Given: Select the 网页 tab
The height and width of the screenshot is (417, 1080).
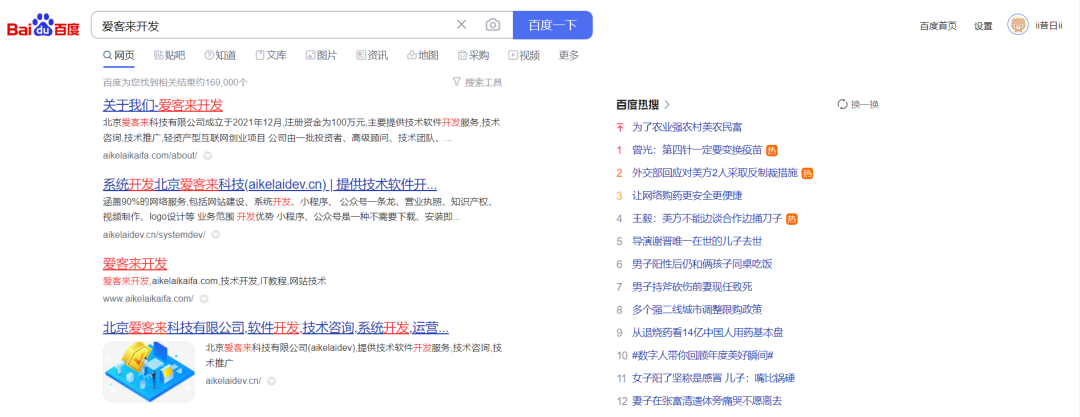Looking at the screenshot, I should 118,55.
